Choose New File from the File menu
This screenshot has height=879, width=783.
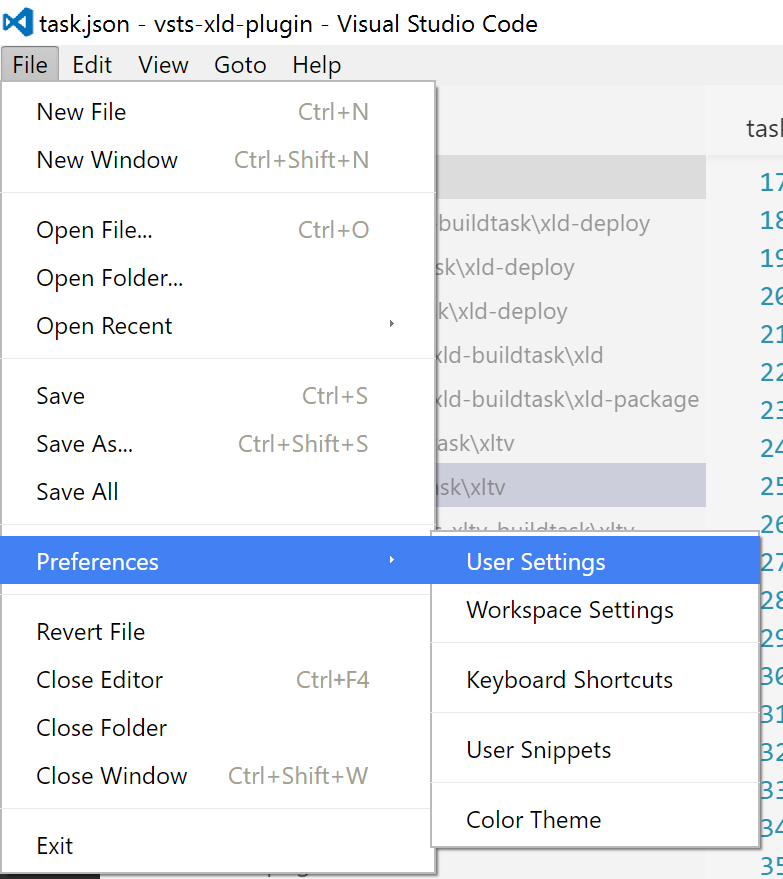click(x=218, y=112)
